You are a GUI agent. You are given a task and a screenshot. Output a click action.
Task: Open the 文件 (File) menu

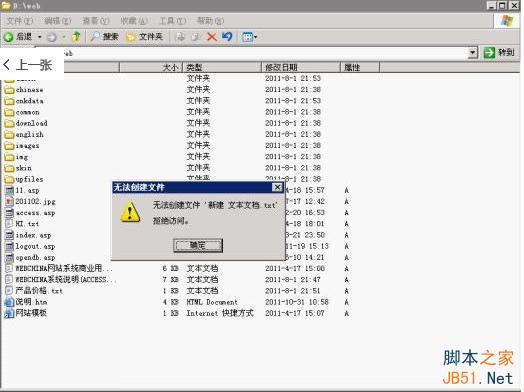click(x=19, y=21)
